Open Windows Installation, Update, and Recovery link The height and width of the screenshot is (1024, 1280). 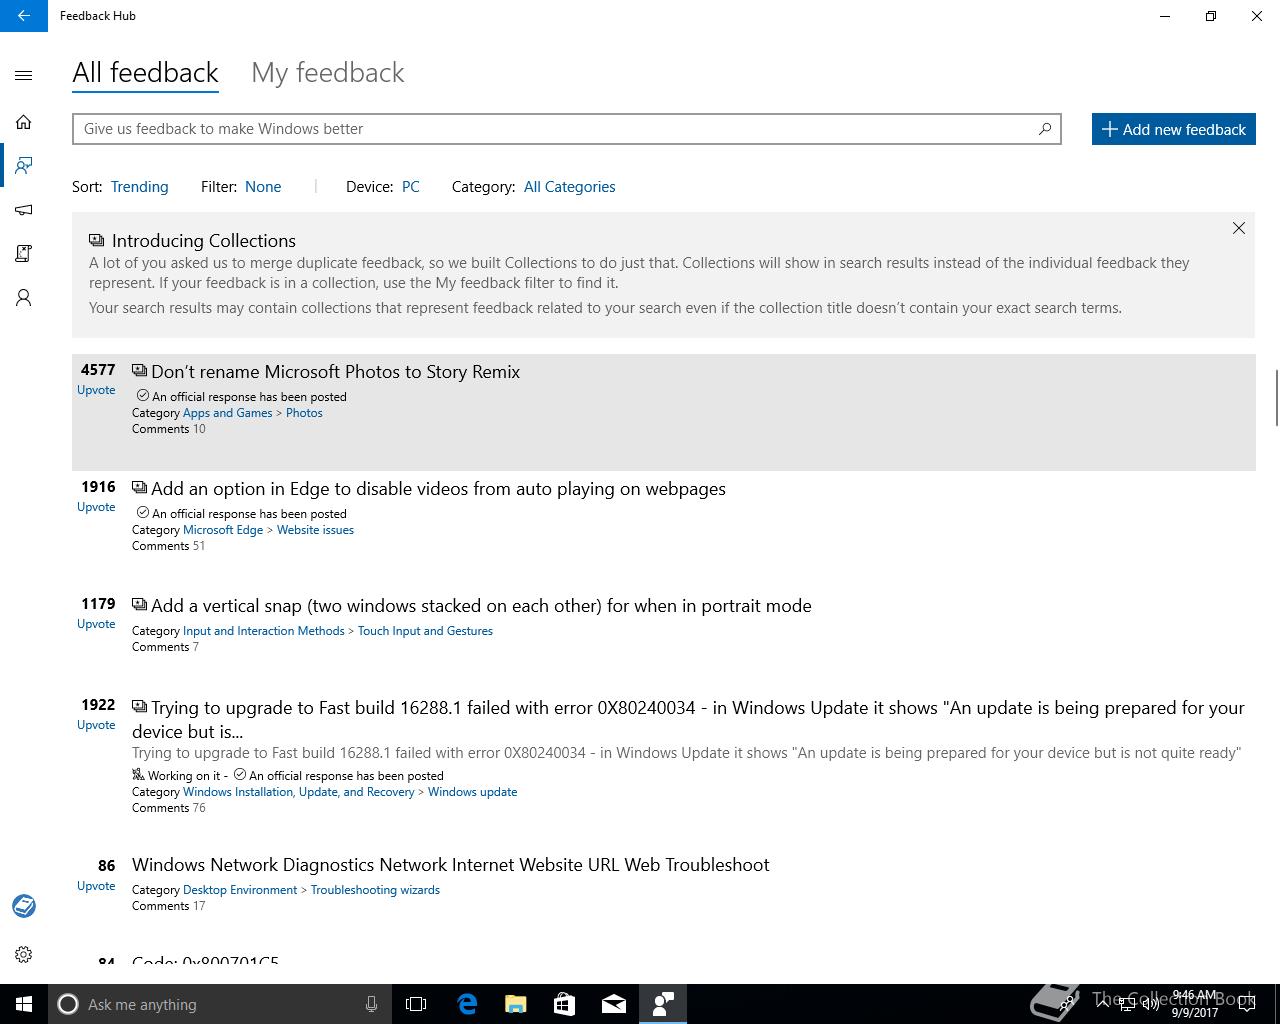tap(298, 792)
